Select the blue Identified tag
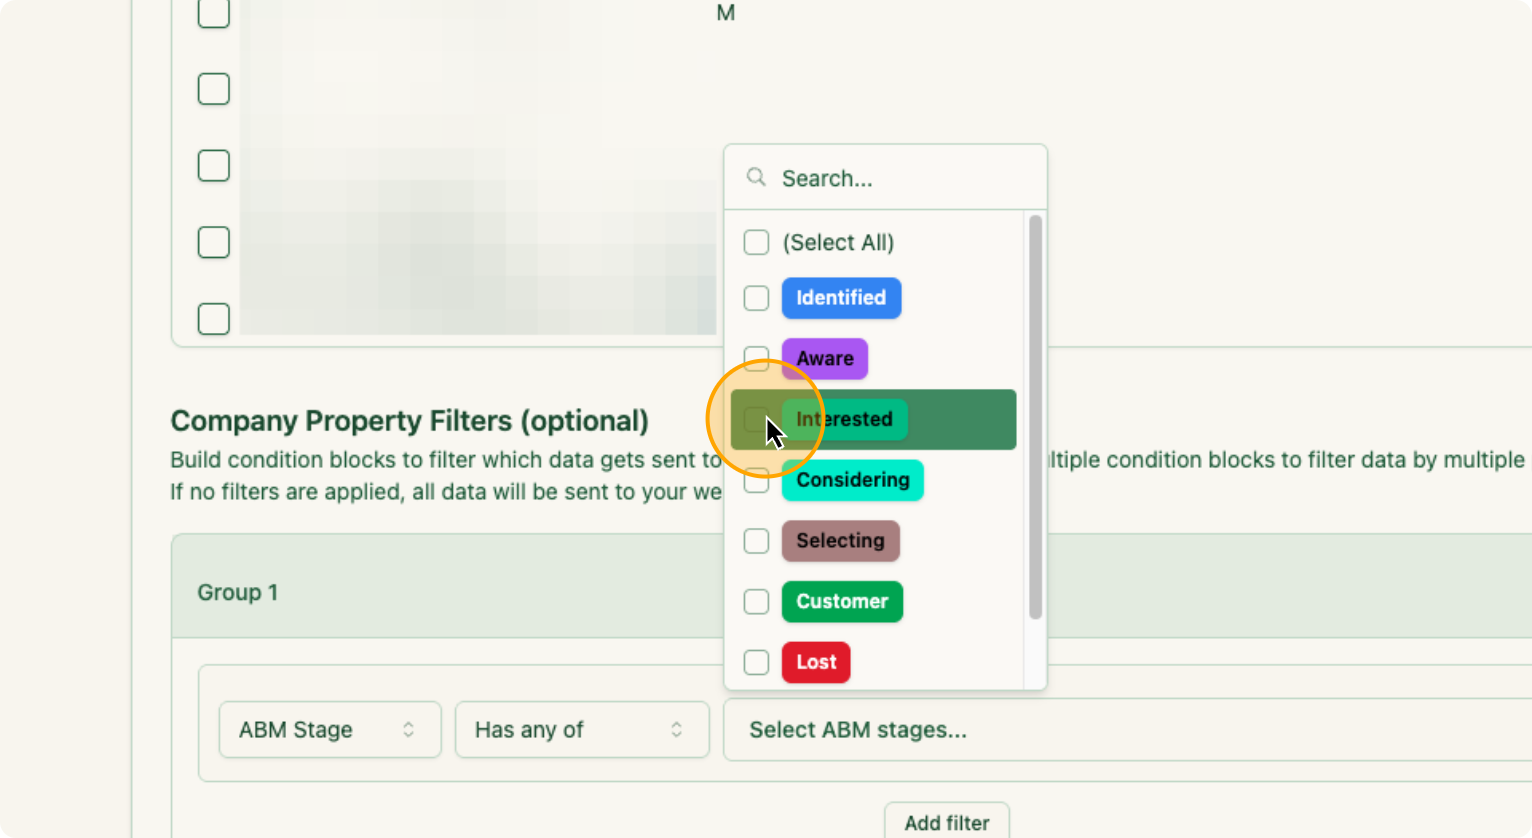This screenshot has width=1532, height=838. pos(841,298)
